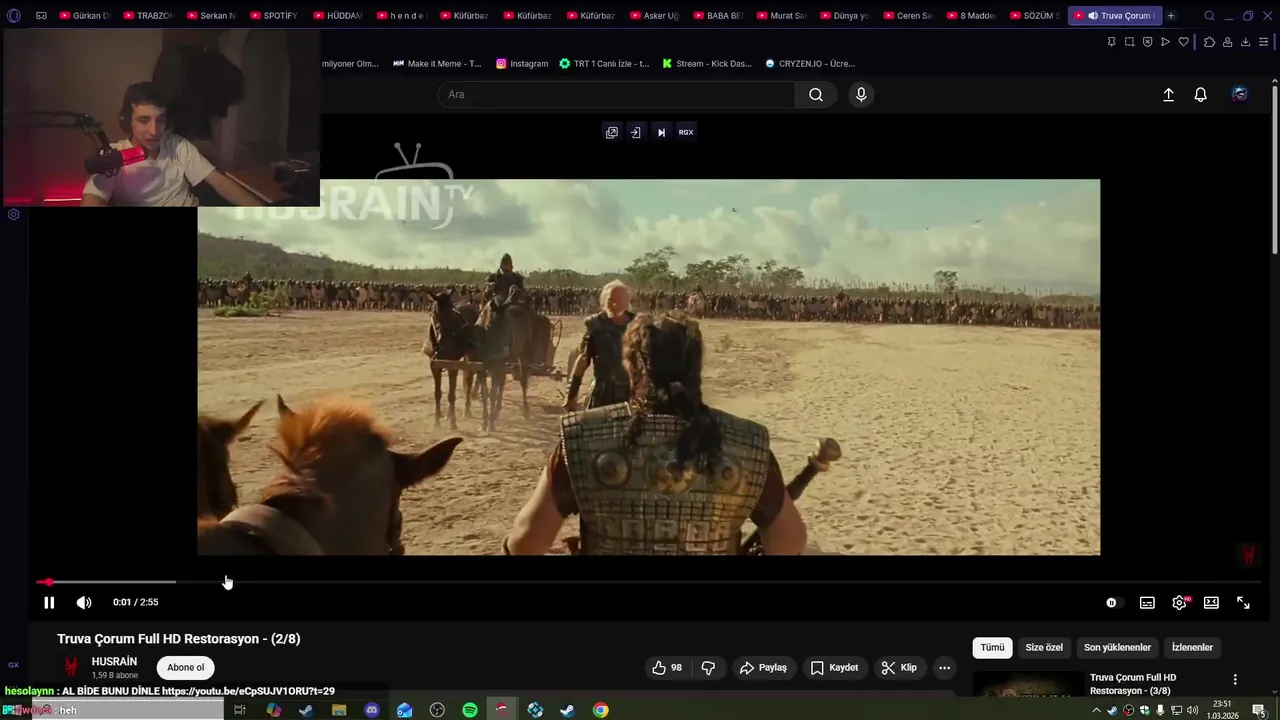
Task: Click the Ara search input field
Action: 616,94
